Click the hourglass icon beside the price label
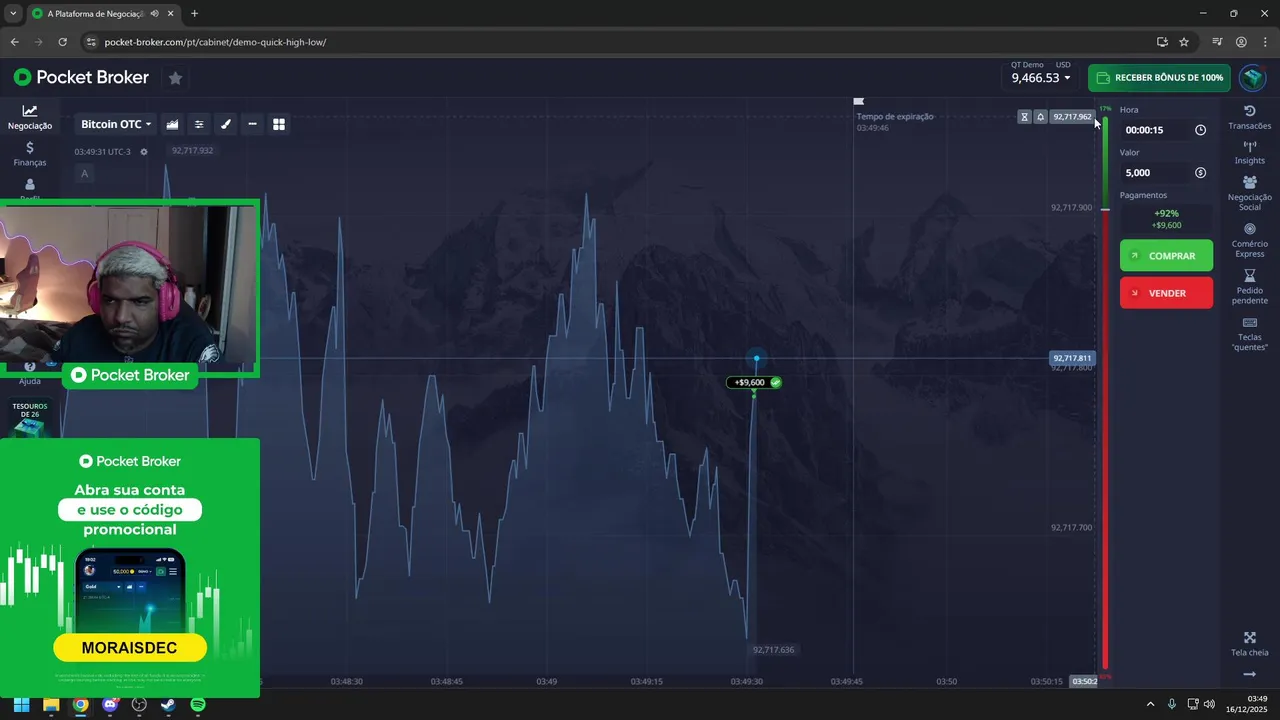This screenshot has width=1280, height=720. pyautogui.click(x=1024, y=117)
